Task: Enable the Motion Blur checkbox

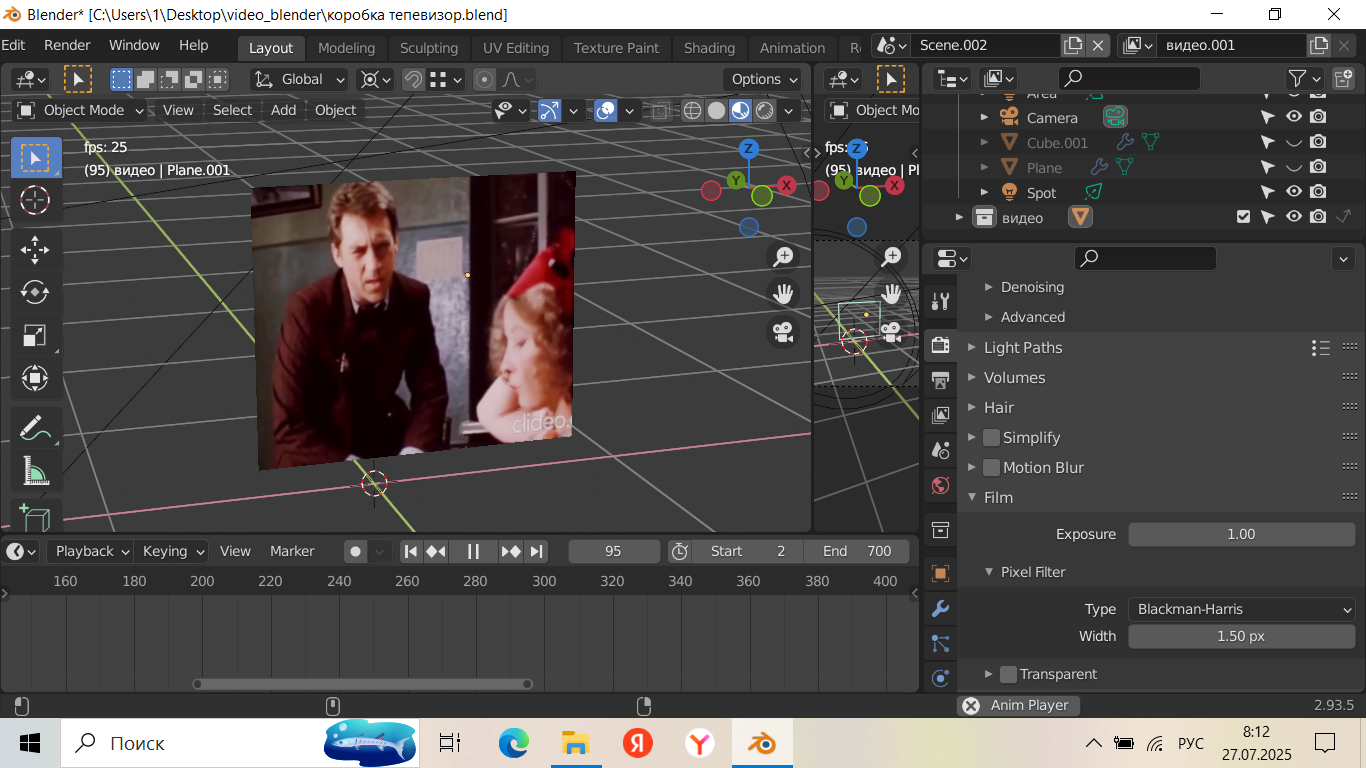Action: pyautogui.click(x=992, y=467)
